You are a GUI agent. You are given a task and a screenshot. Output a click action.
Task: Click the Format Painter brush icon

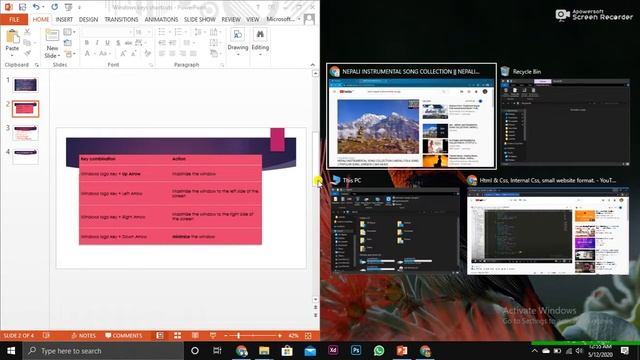pyautogui.click(x=27, y=53)
